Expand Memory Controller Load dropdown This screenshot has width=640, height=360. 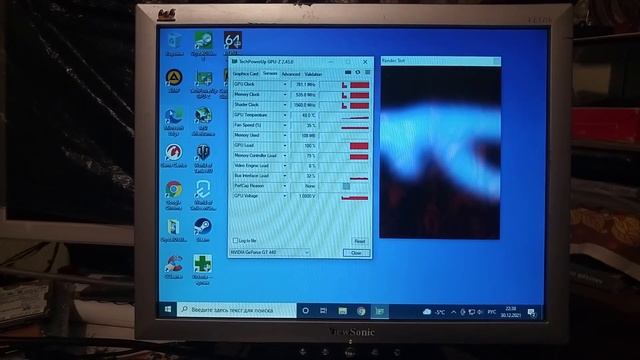(285, 156)
